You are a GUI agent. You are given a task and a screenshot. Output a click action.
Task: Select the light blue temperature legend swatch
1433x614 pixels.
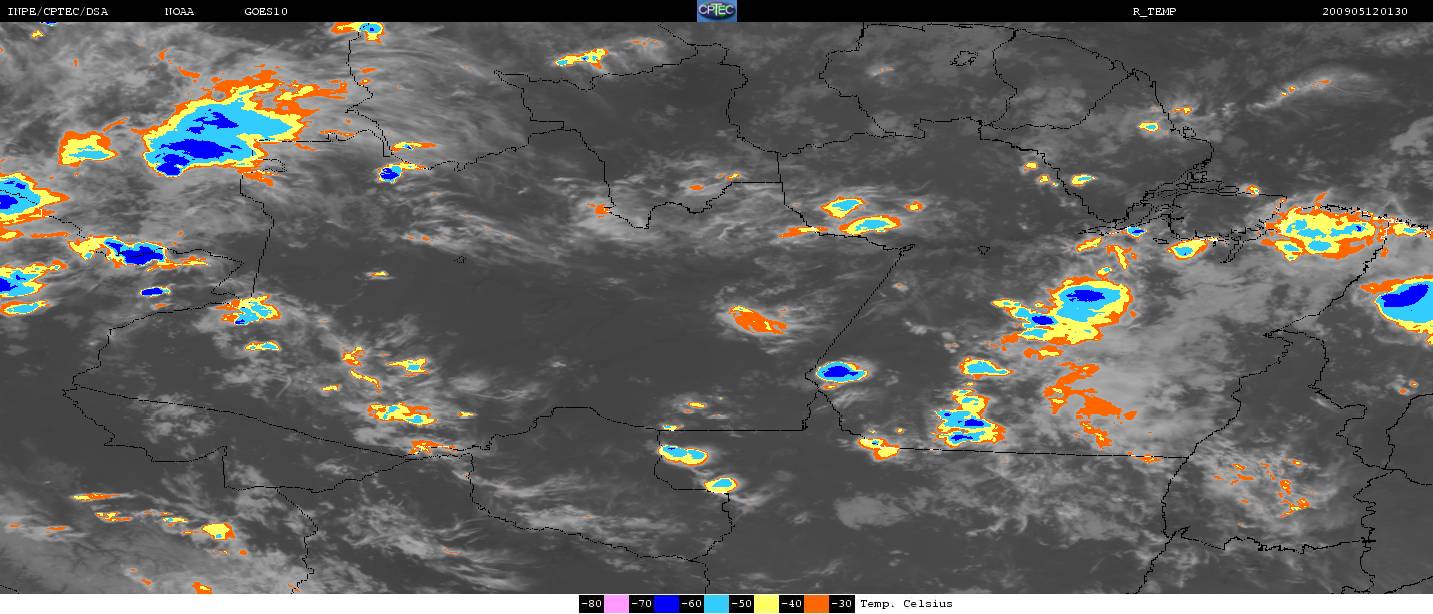coord(717,604)
